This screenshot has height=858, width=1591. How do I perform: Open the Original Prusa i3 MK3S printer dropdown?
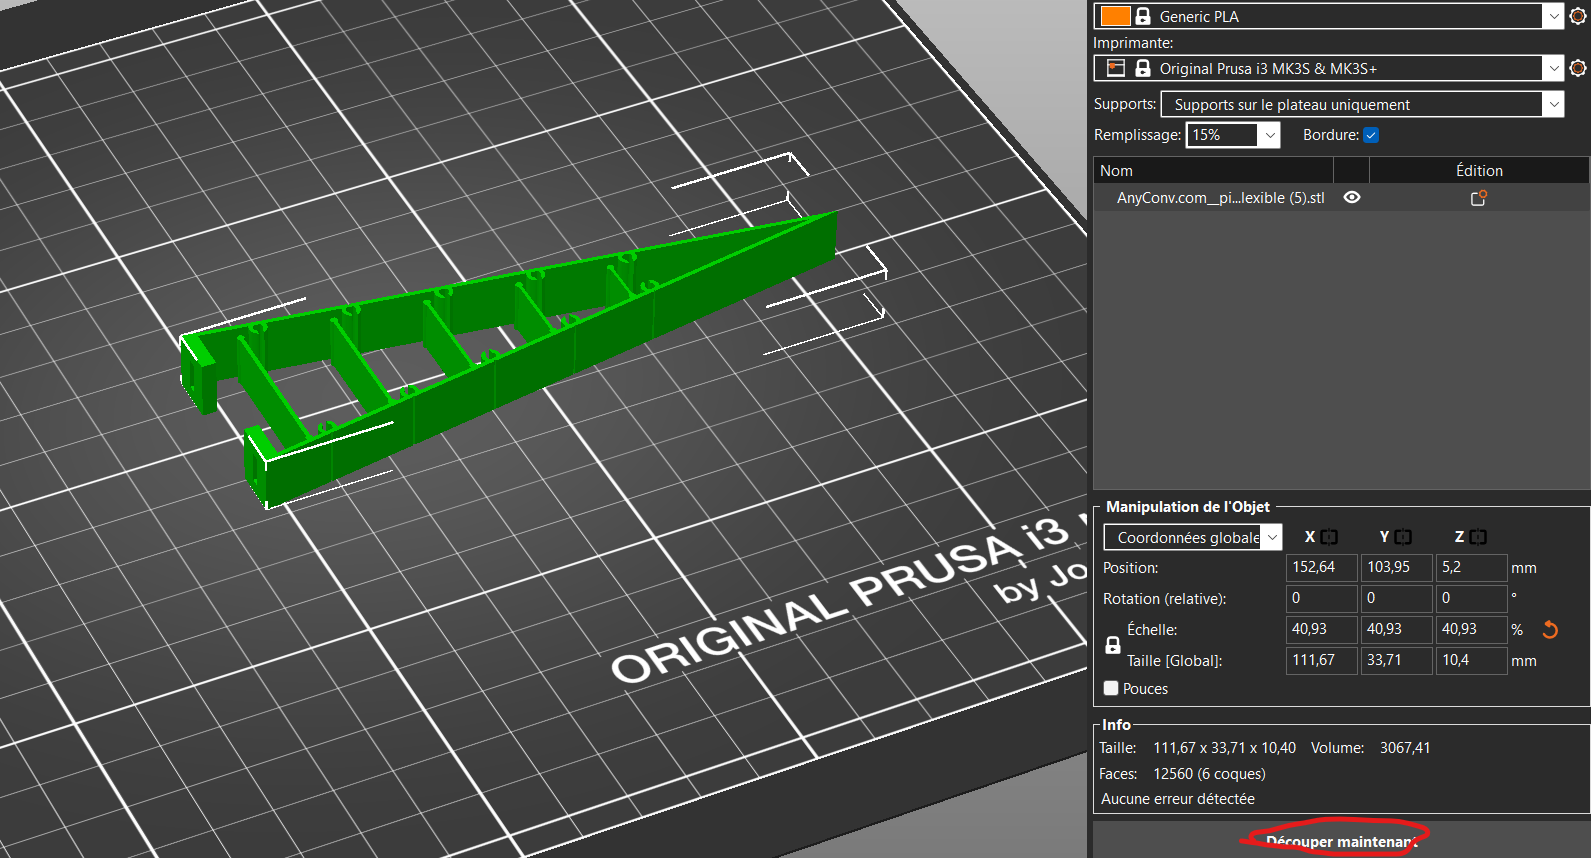[x=1553, y=68]
